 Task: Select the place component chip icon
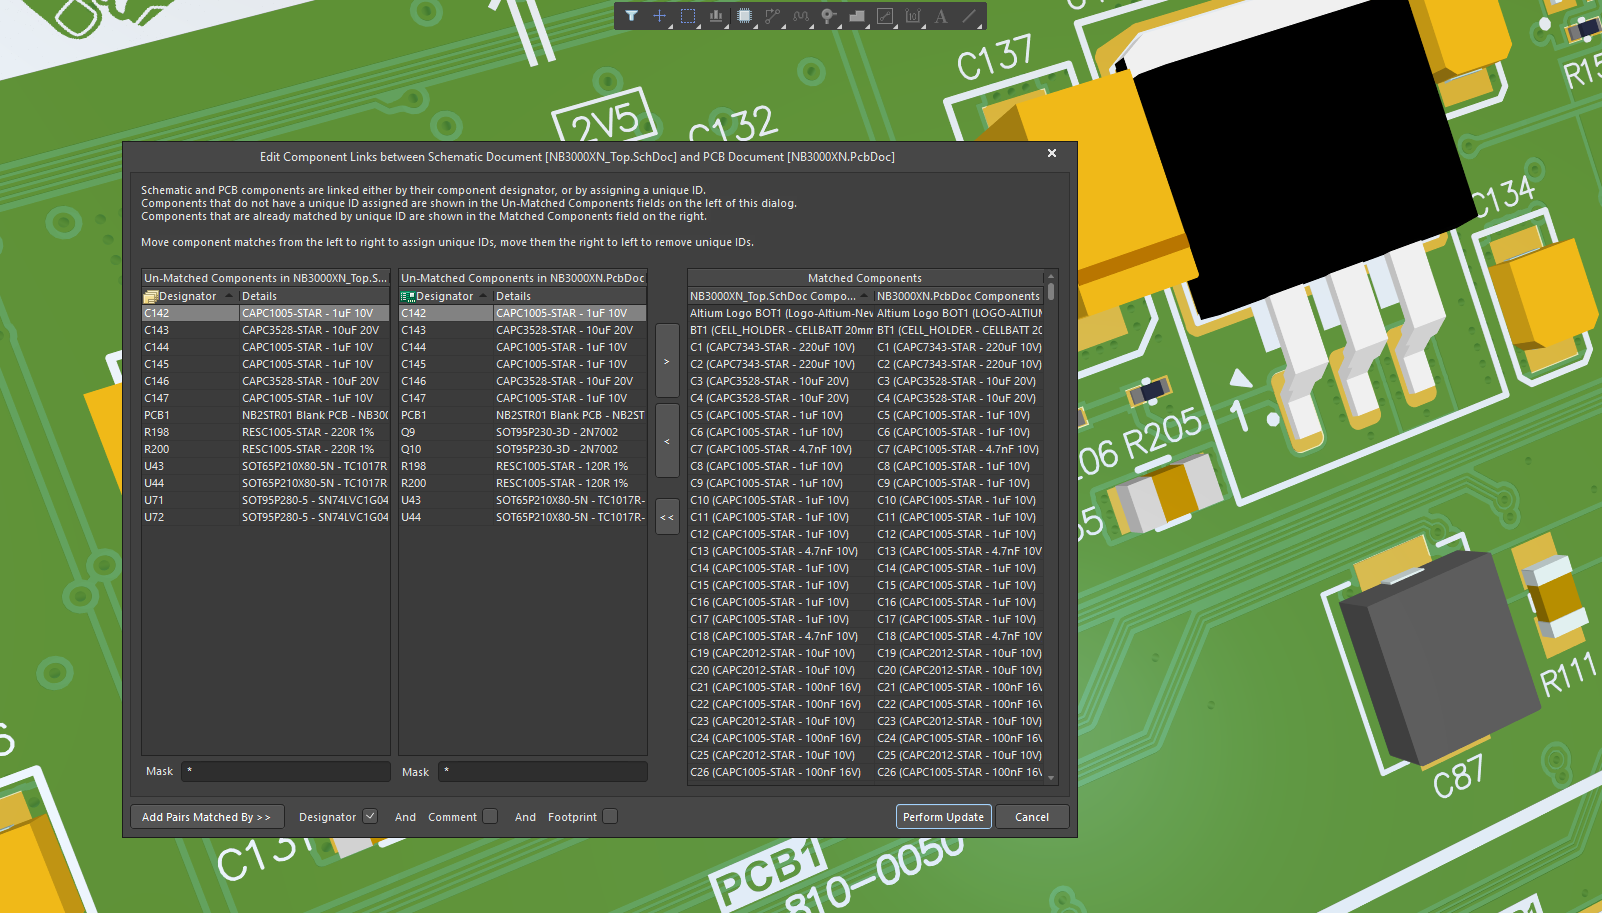tap(744, 16)
